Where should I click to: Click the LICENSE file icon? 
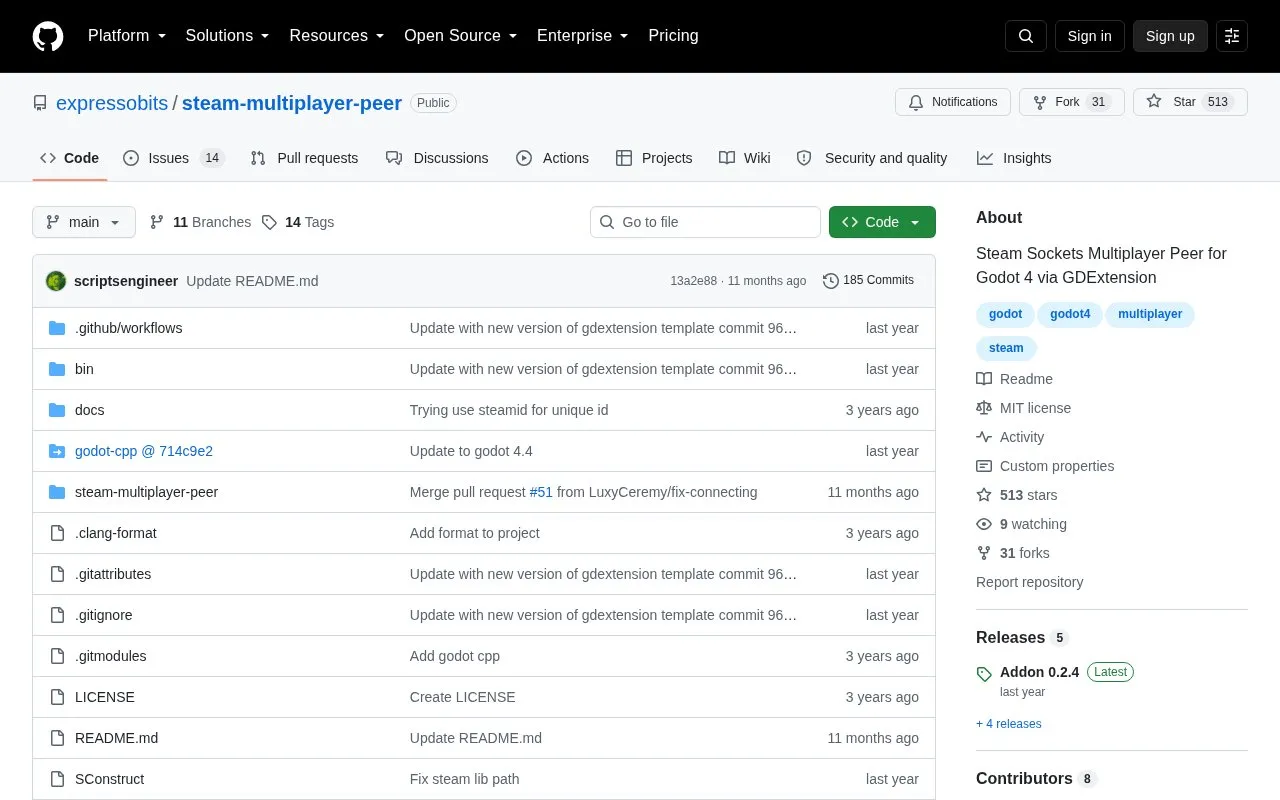pyautogui.click(x=57, y=697)
